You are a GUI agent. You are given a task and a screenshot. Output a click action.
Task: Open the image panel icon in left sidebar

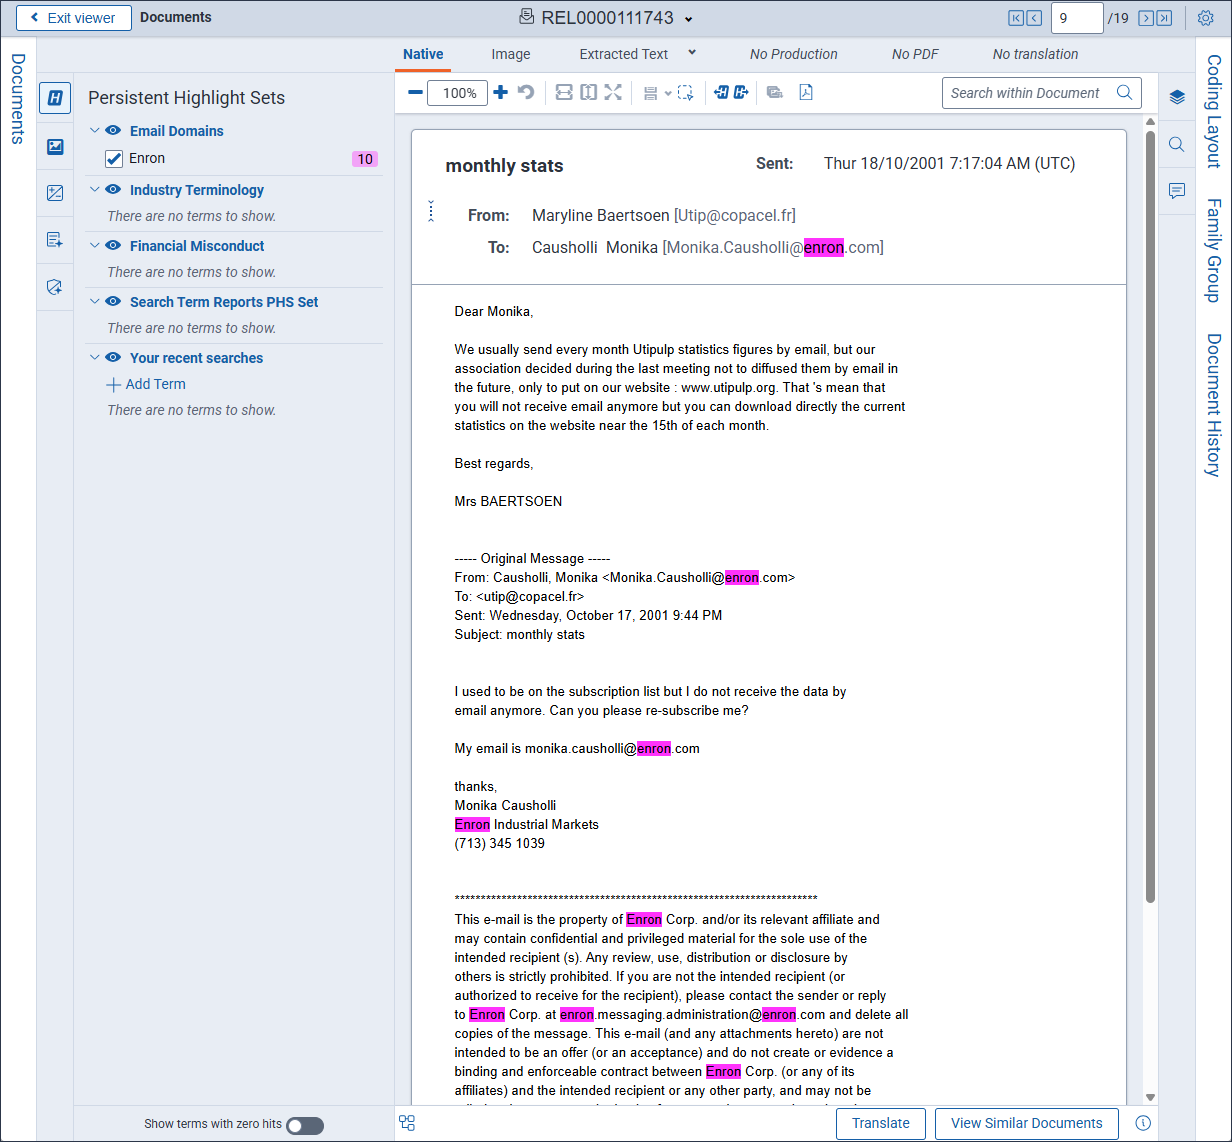pyautogui.click(x=55, y=147)
